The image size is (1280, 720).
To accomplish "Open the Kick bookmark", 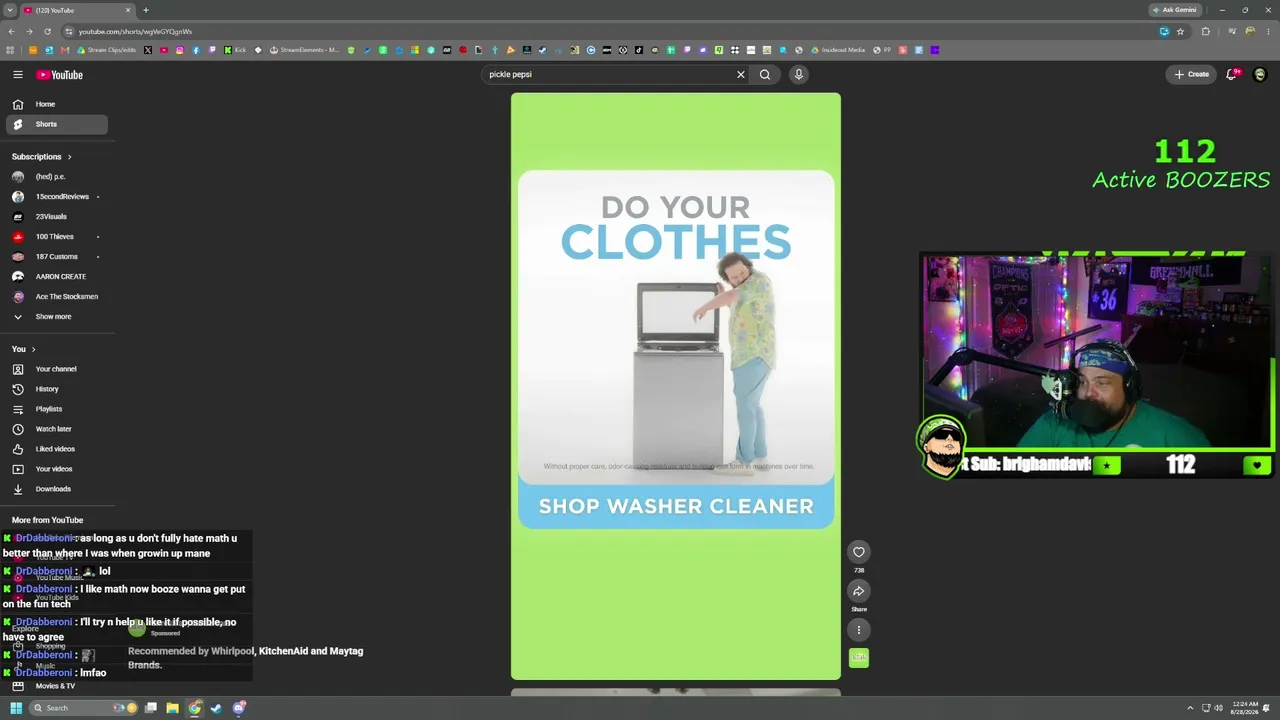I will coord(235,50).
